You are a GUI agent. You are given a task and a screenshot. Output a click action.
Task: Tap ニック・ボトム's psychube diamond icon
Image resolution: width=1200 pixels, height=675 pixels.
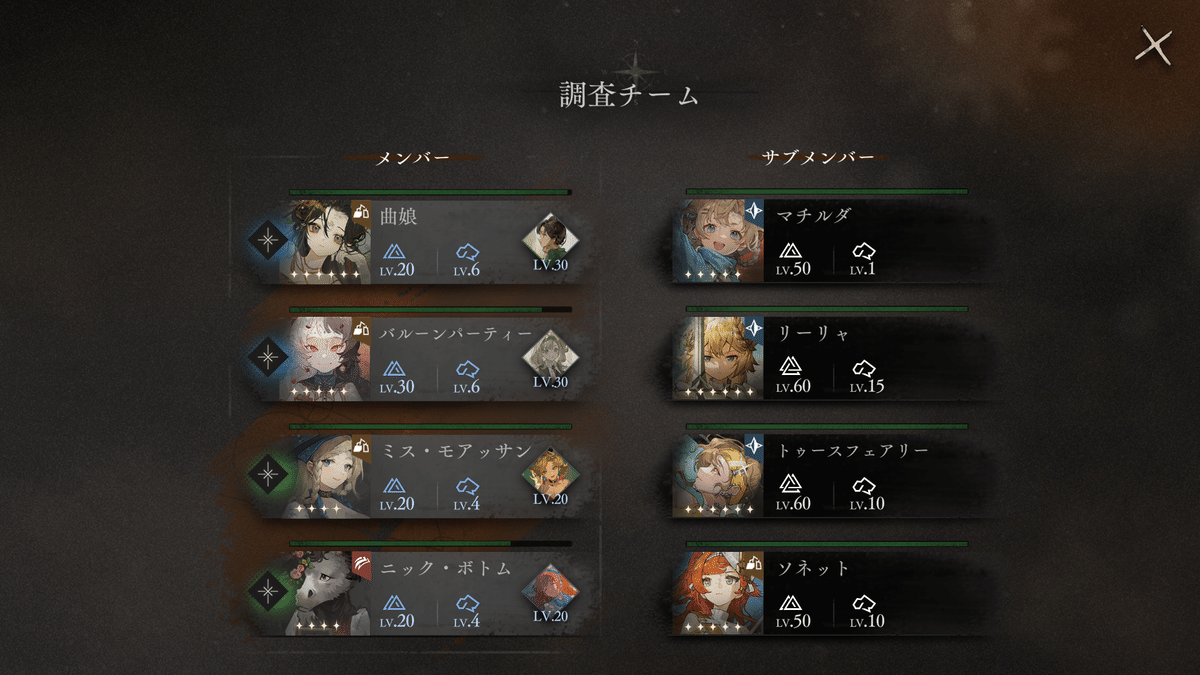pyautogui.click(x=549, y=594)
